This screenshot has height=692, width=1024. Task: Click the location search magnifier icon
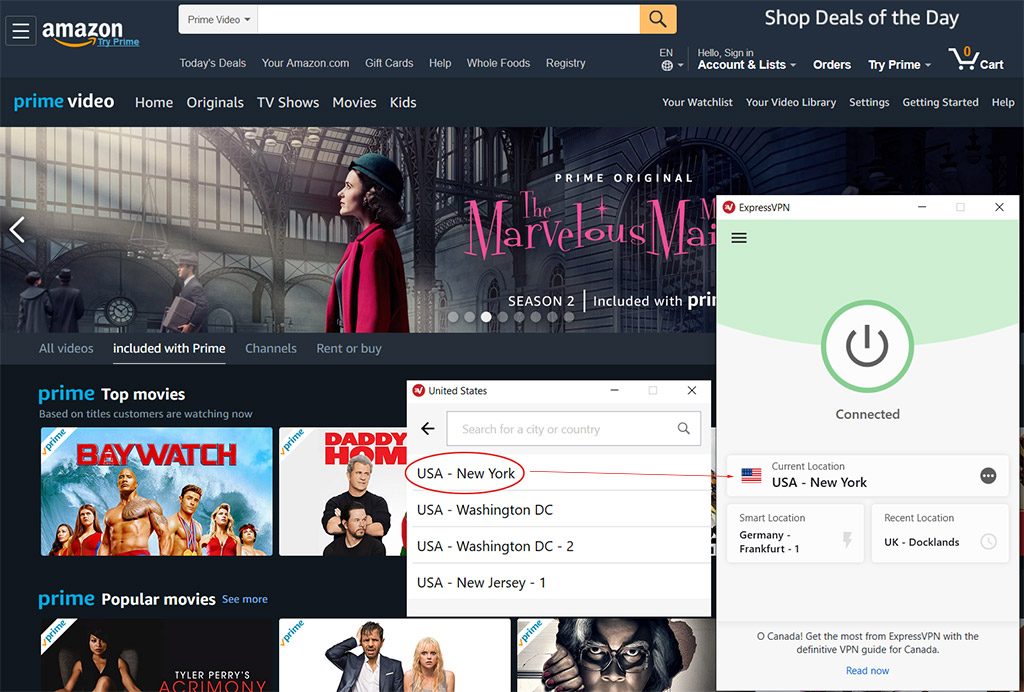[x=683, y=428]
